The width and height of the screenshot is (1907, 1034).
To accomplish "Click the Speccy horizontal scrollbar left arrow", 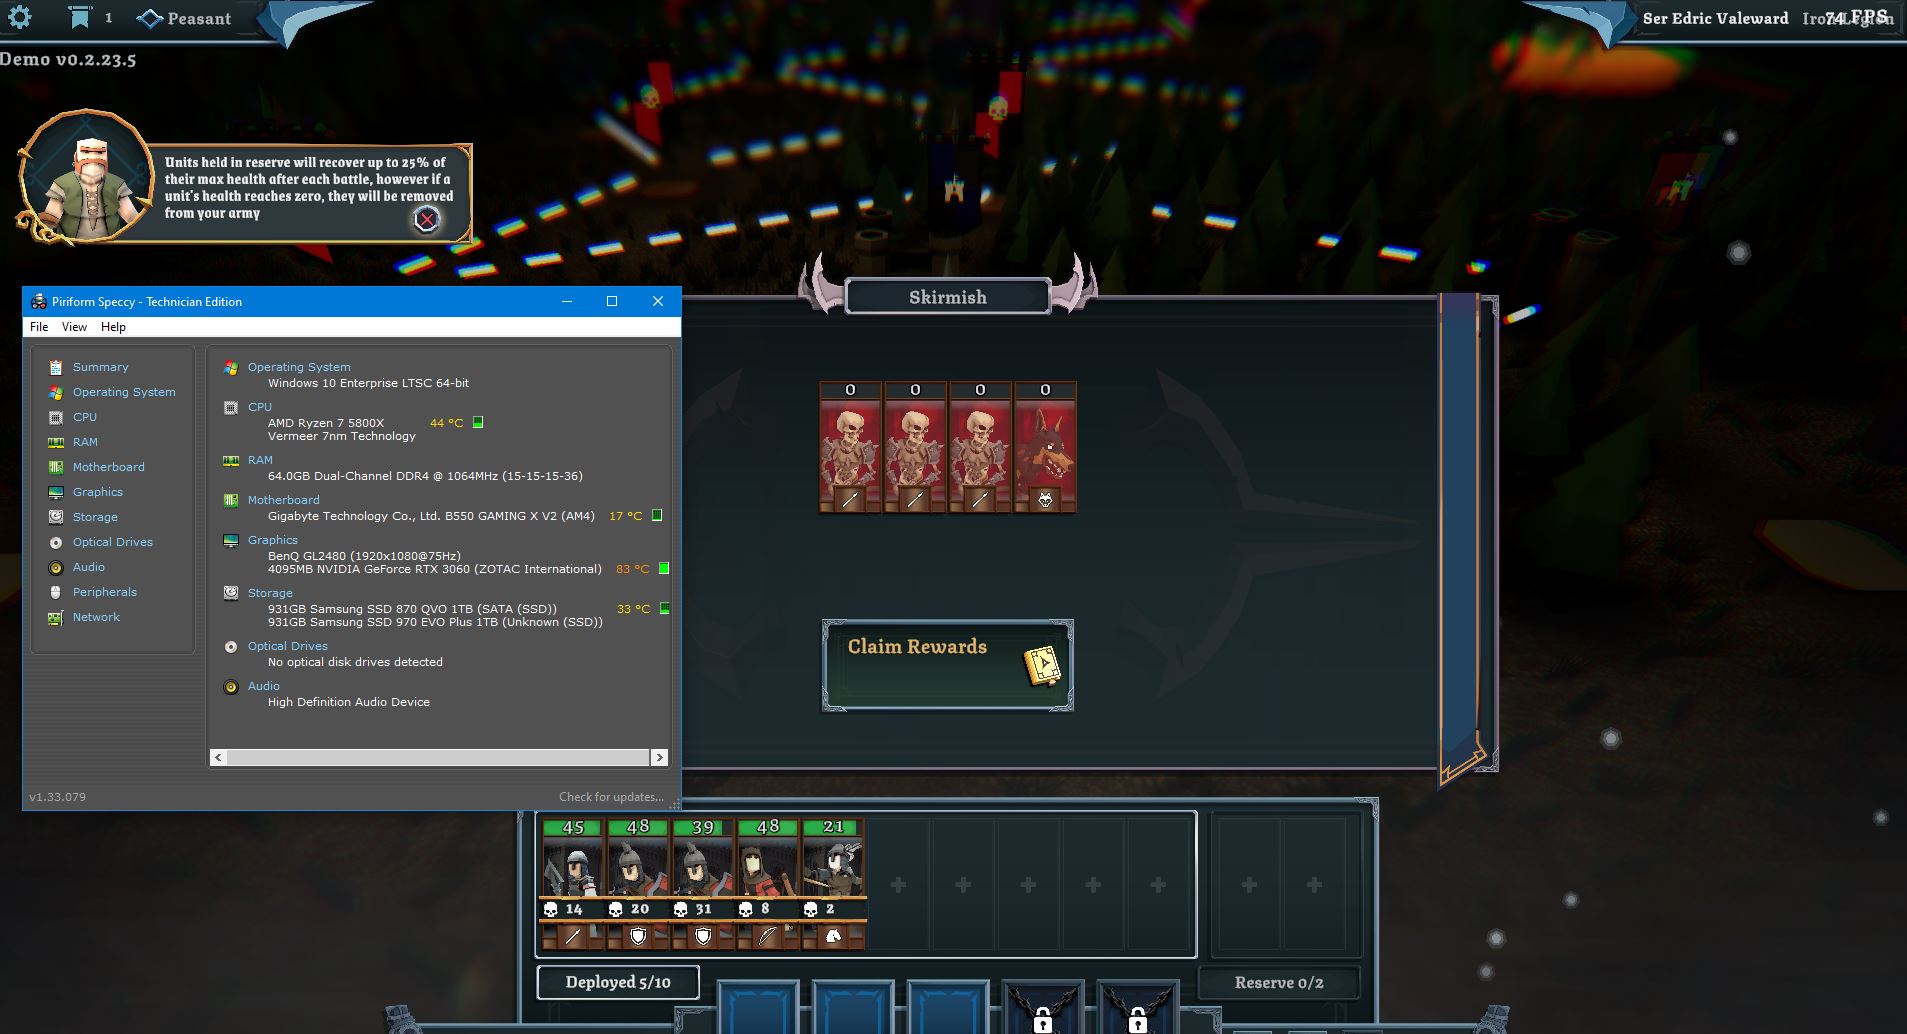I will click(x=219, y=758).
